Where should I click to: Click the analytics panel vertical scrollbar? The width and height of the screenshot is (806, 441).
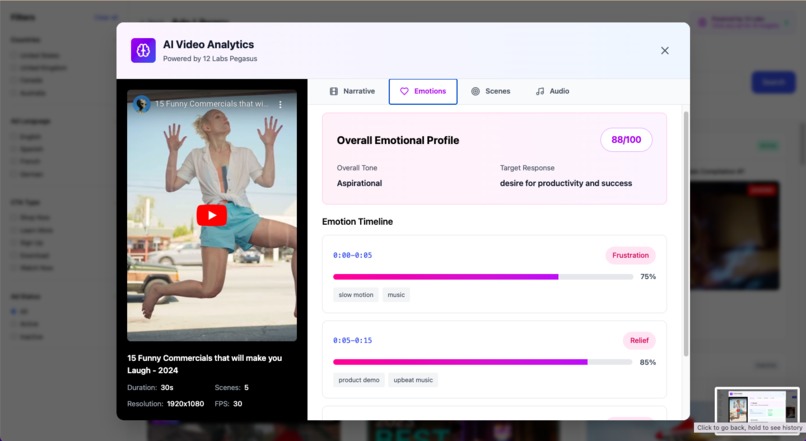686,234
